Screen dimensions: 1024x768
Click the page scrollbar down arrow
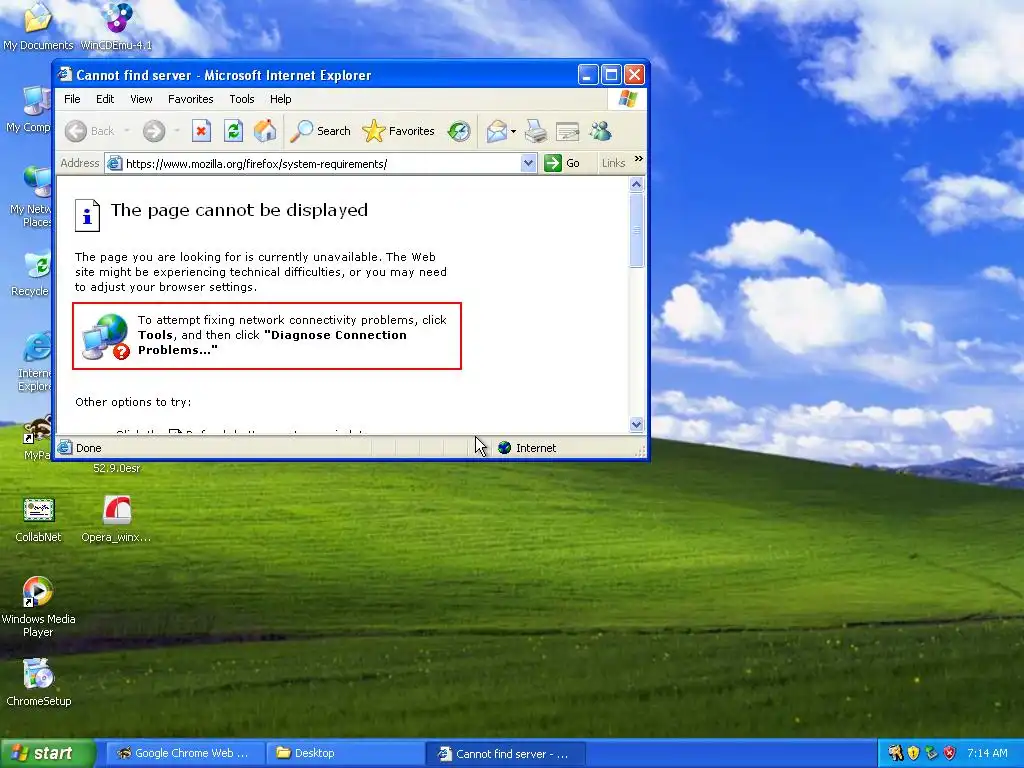637,425
